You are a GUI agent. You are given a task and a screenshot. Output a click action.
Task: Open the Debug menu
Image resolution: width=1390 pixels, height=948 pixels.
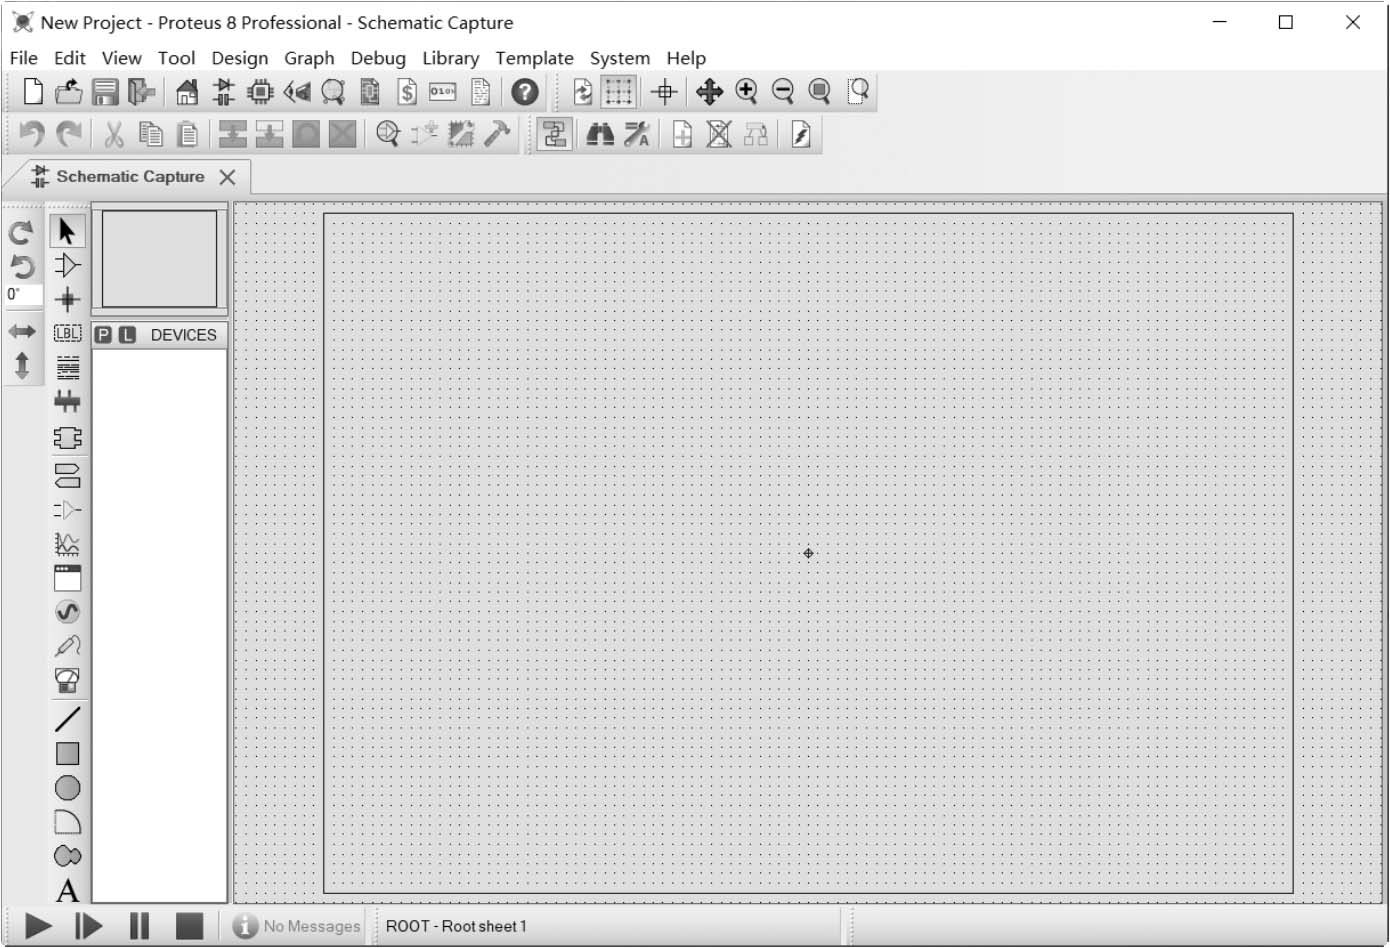(x=378, y=58)
